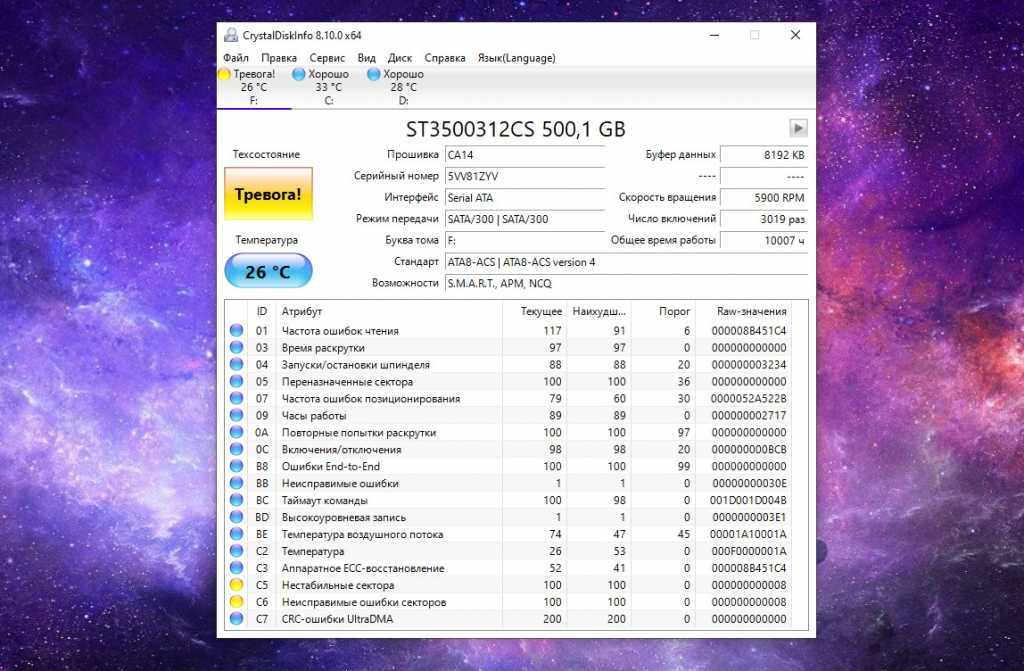Click the 26 °C temperature button
1024x671 pixels.
(x=268, y=271)
